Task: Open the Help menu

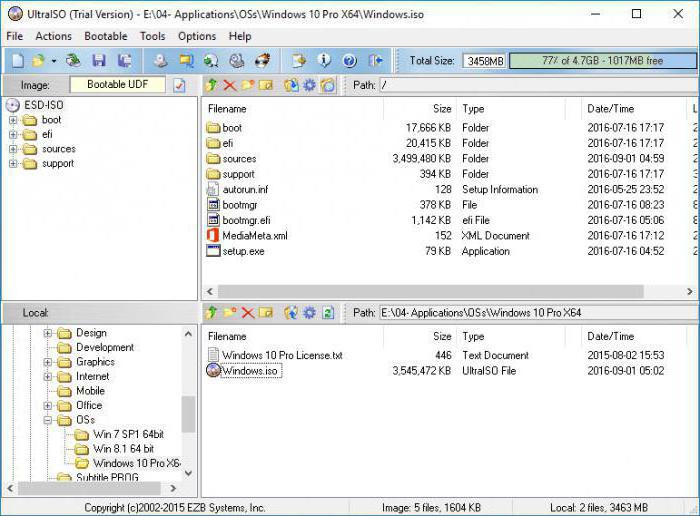Action: 240,36
